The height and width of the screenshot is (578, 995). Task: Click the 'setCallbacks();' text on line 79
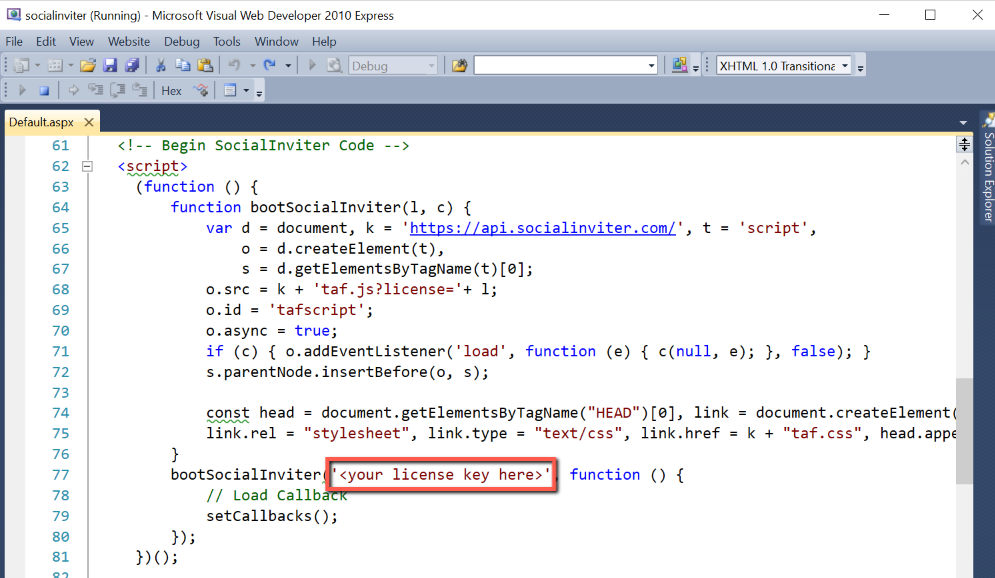coord(272,516)
